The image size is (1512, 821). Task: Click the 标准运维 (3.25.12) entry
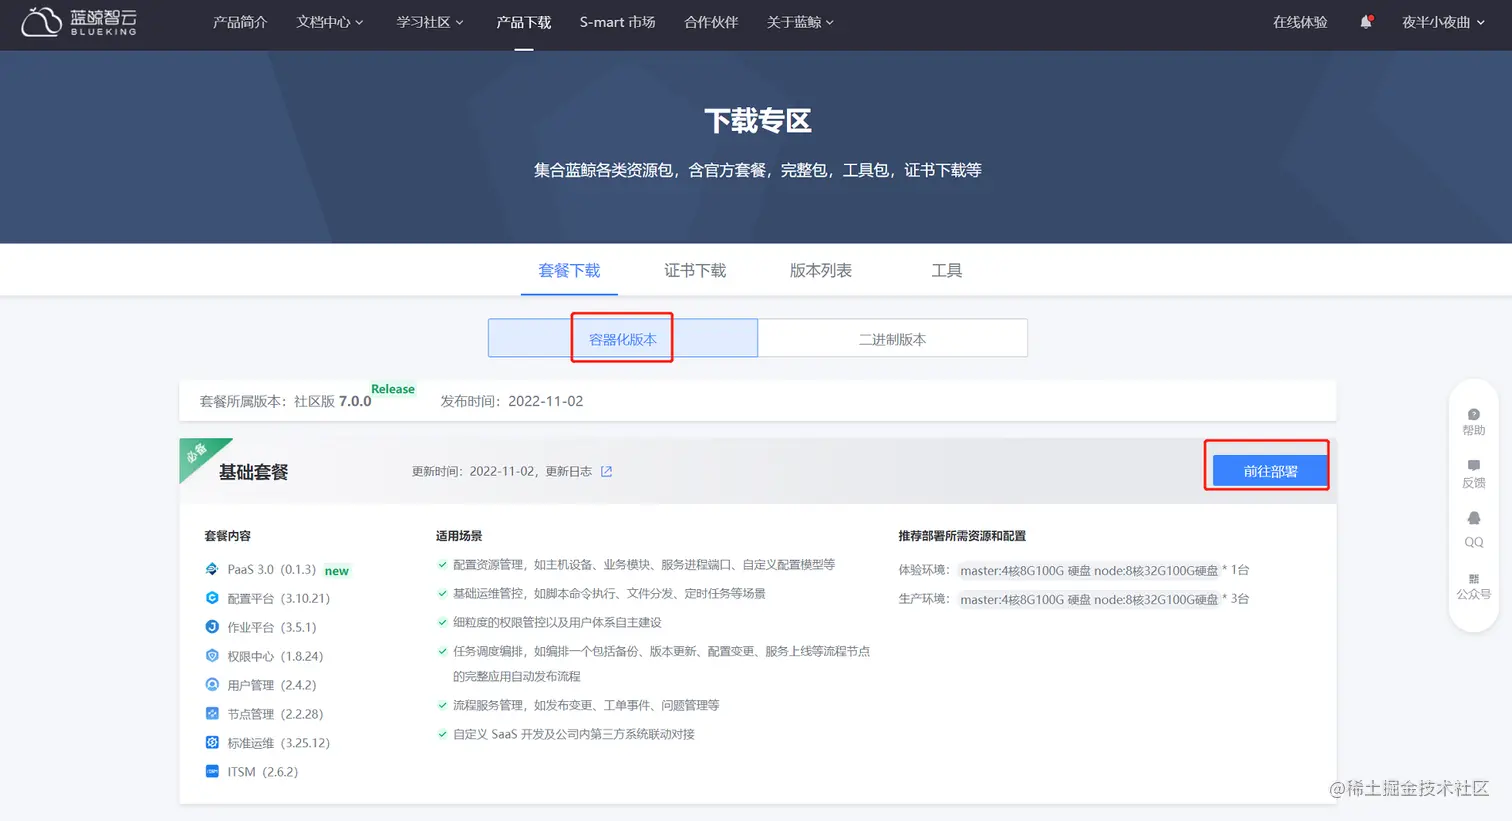278,743
